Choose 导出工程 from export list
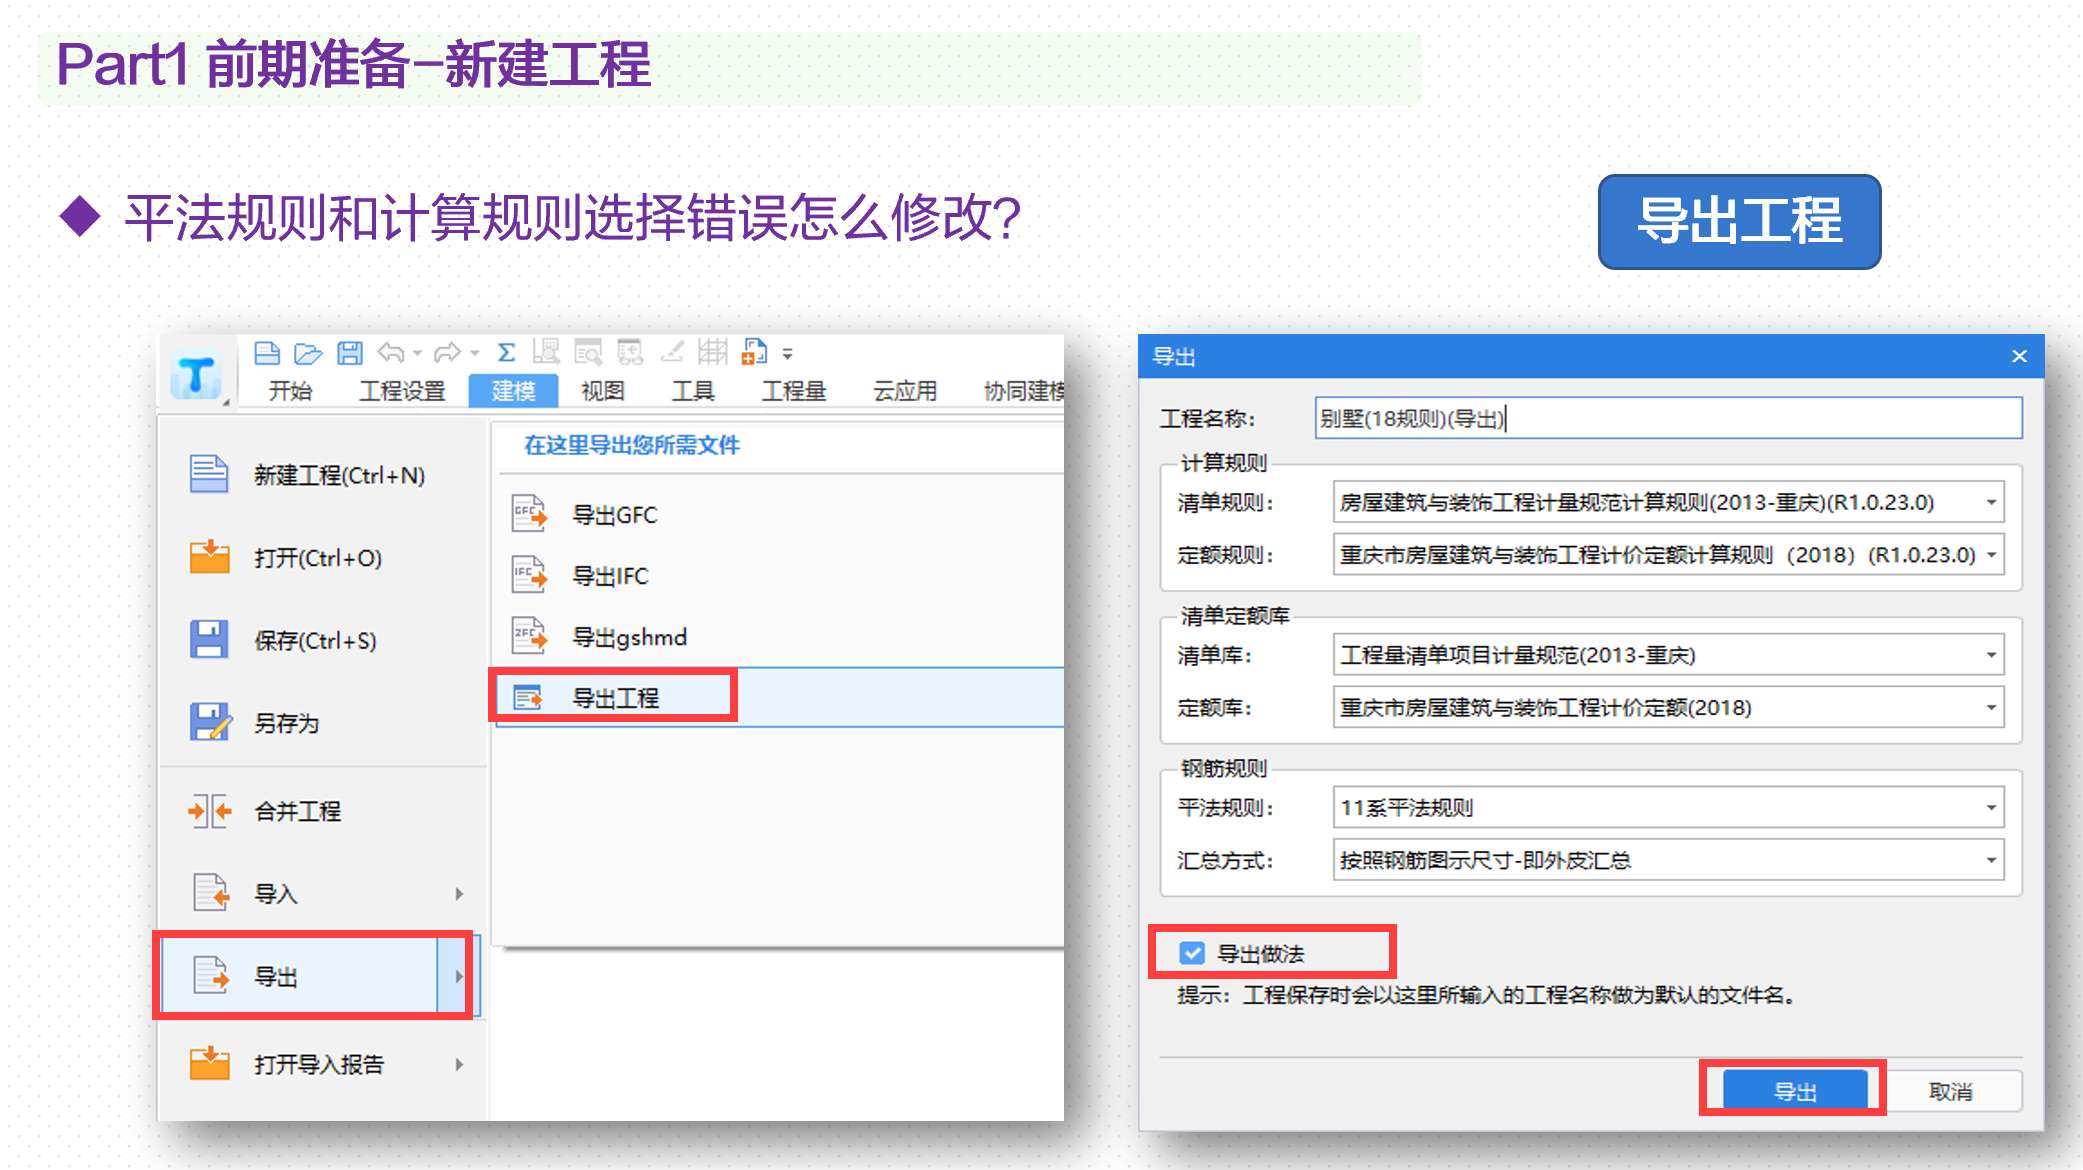Image resolution: width=2083 pixels, height=1170 pixels. click(x=614, y=697)
